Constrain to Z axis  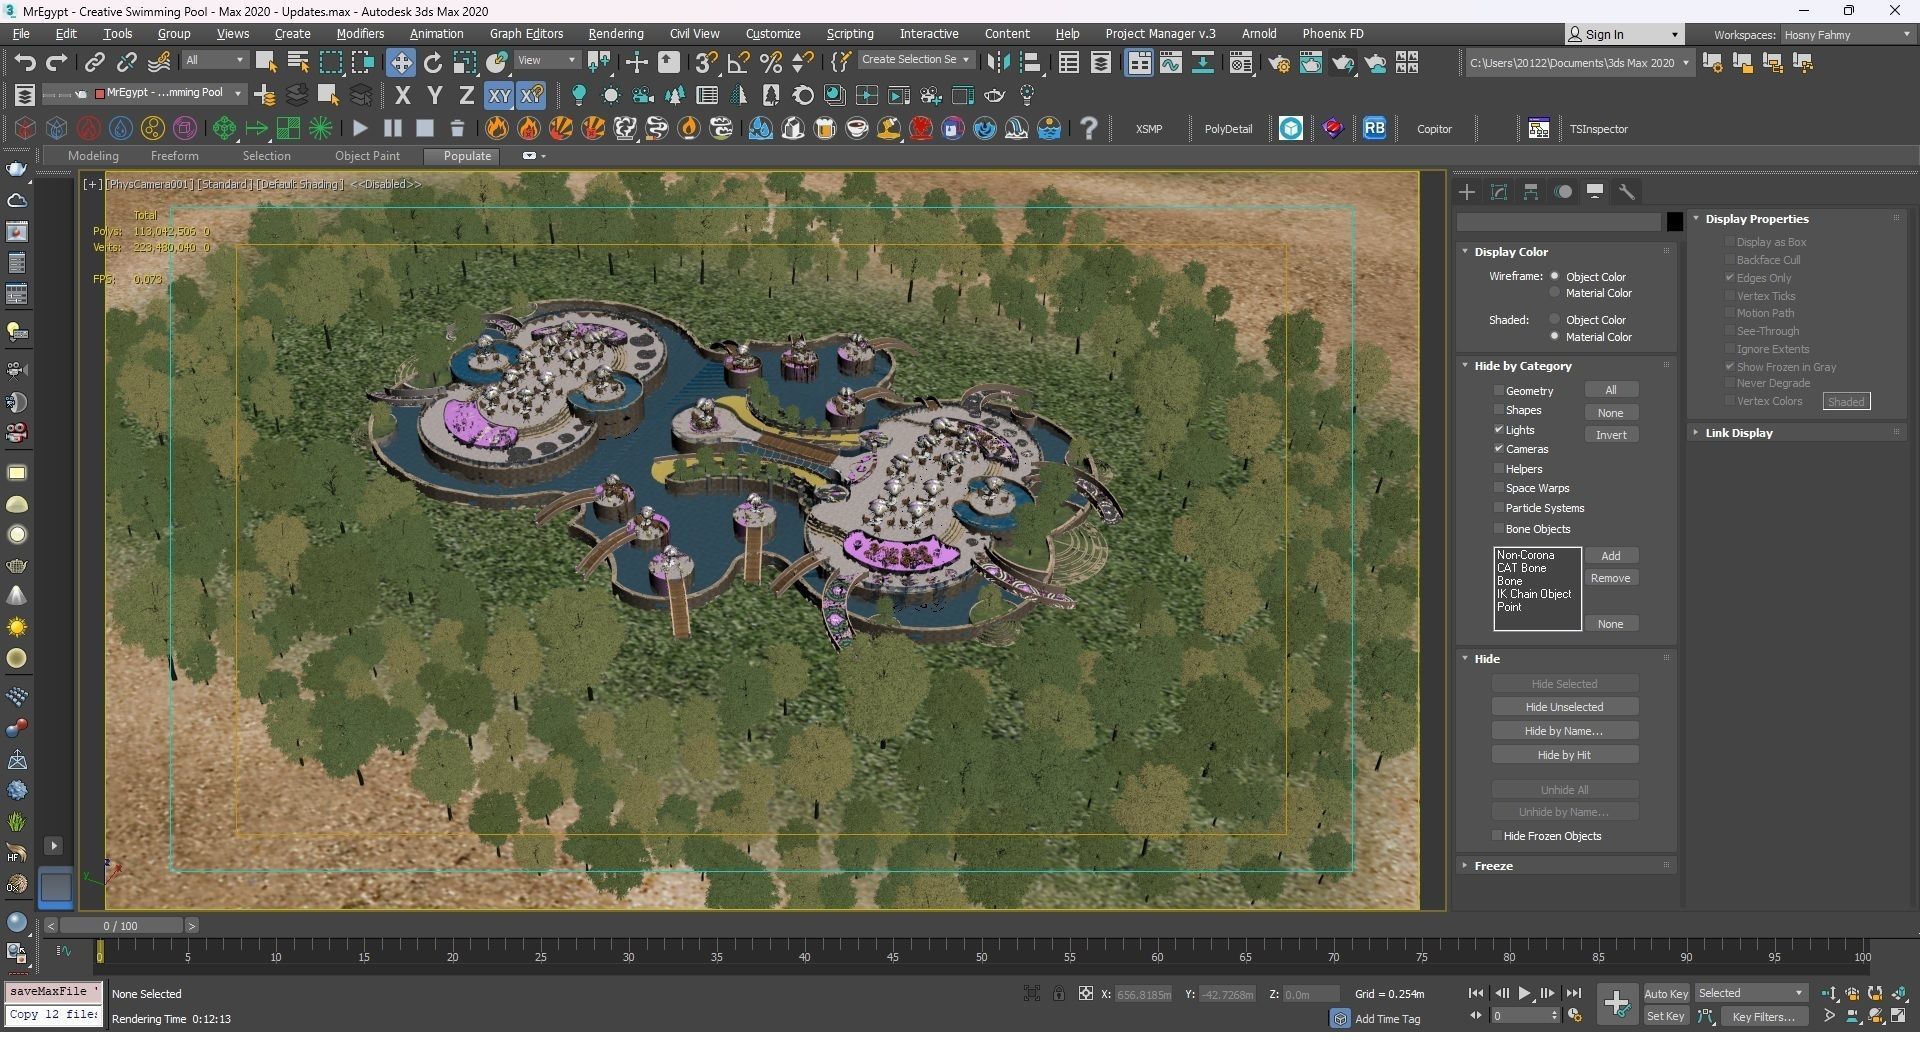(x=466, y=96)
